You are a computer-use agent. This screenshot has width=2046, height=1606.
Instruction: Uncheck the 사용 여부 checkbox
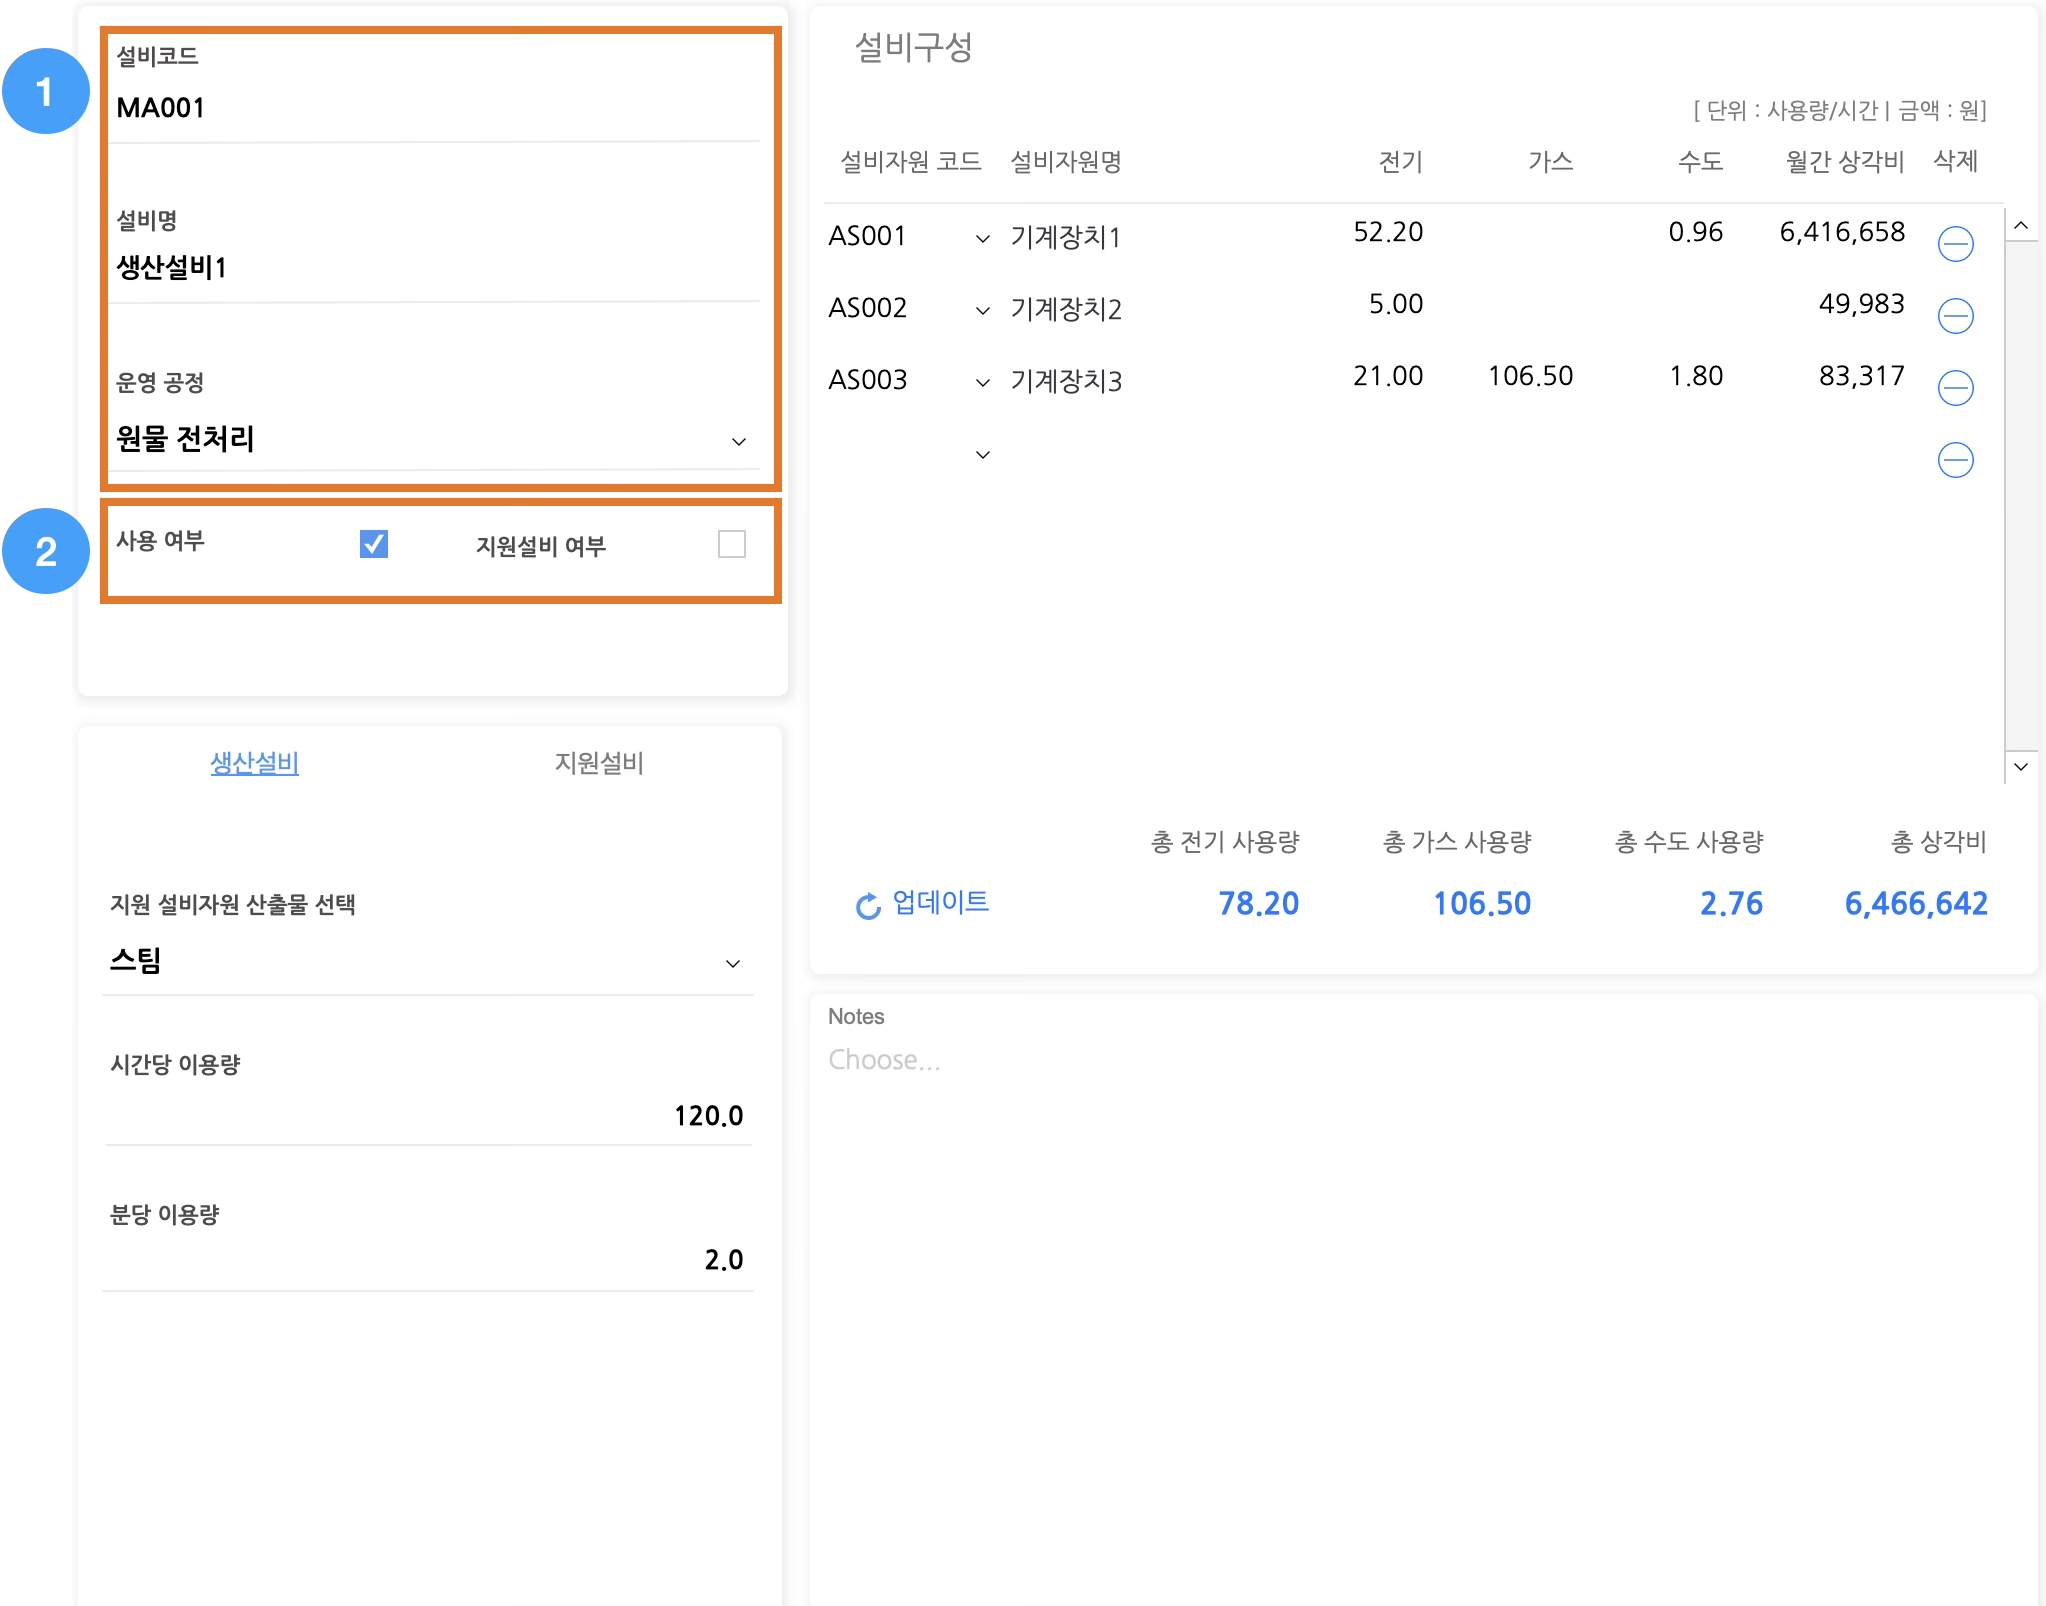[x=374, y=544]
